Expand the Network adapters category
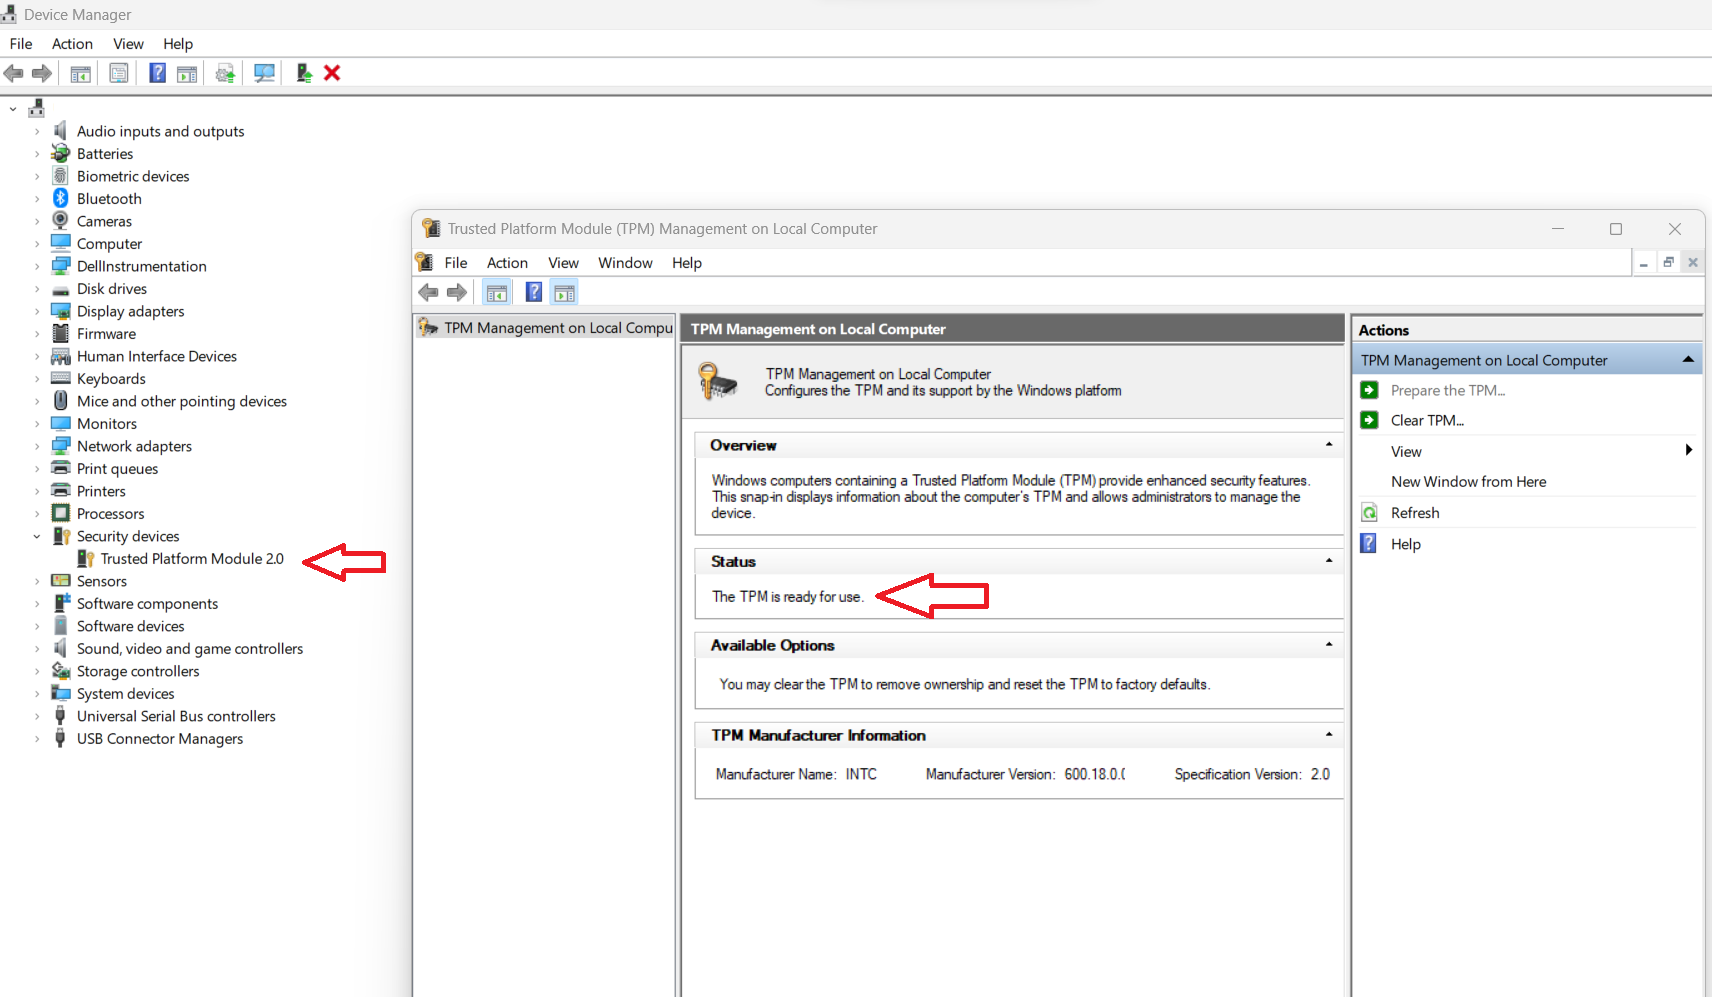The image size is (1712, 997). (37, 446)
